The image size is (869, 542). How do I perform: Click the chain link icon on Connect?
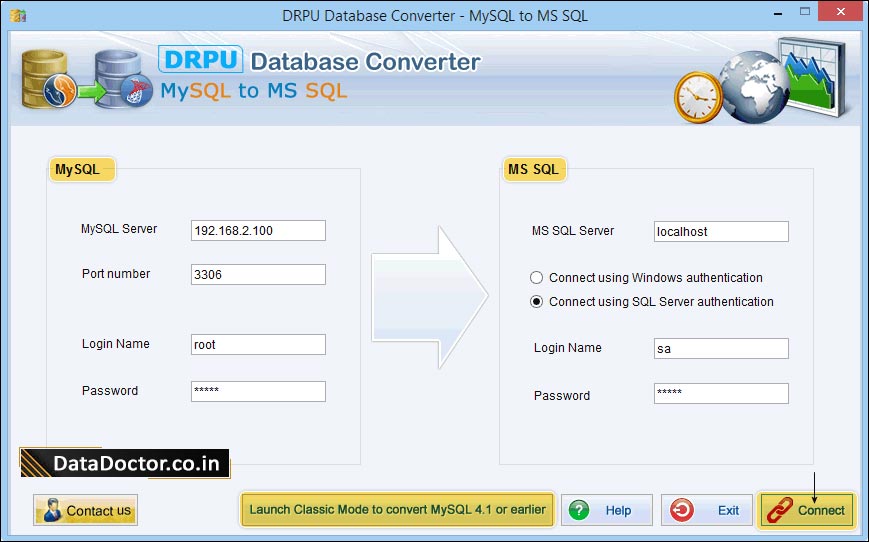tap(780, 510)
